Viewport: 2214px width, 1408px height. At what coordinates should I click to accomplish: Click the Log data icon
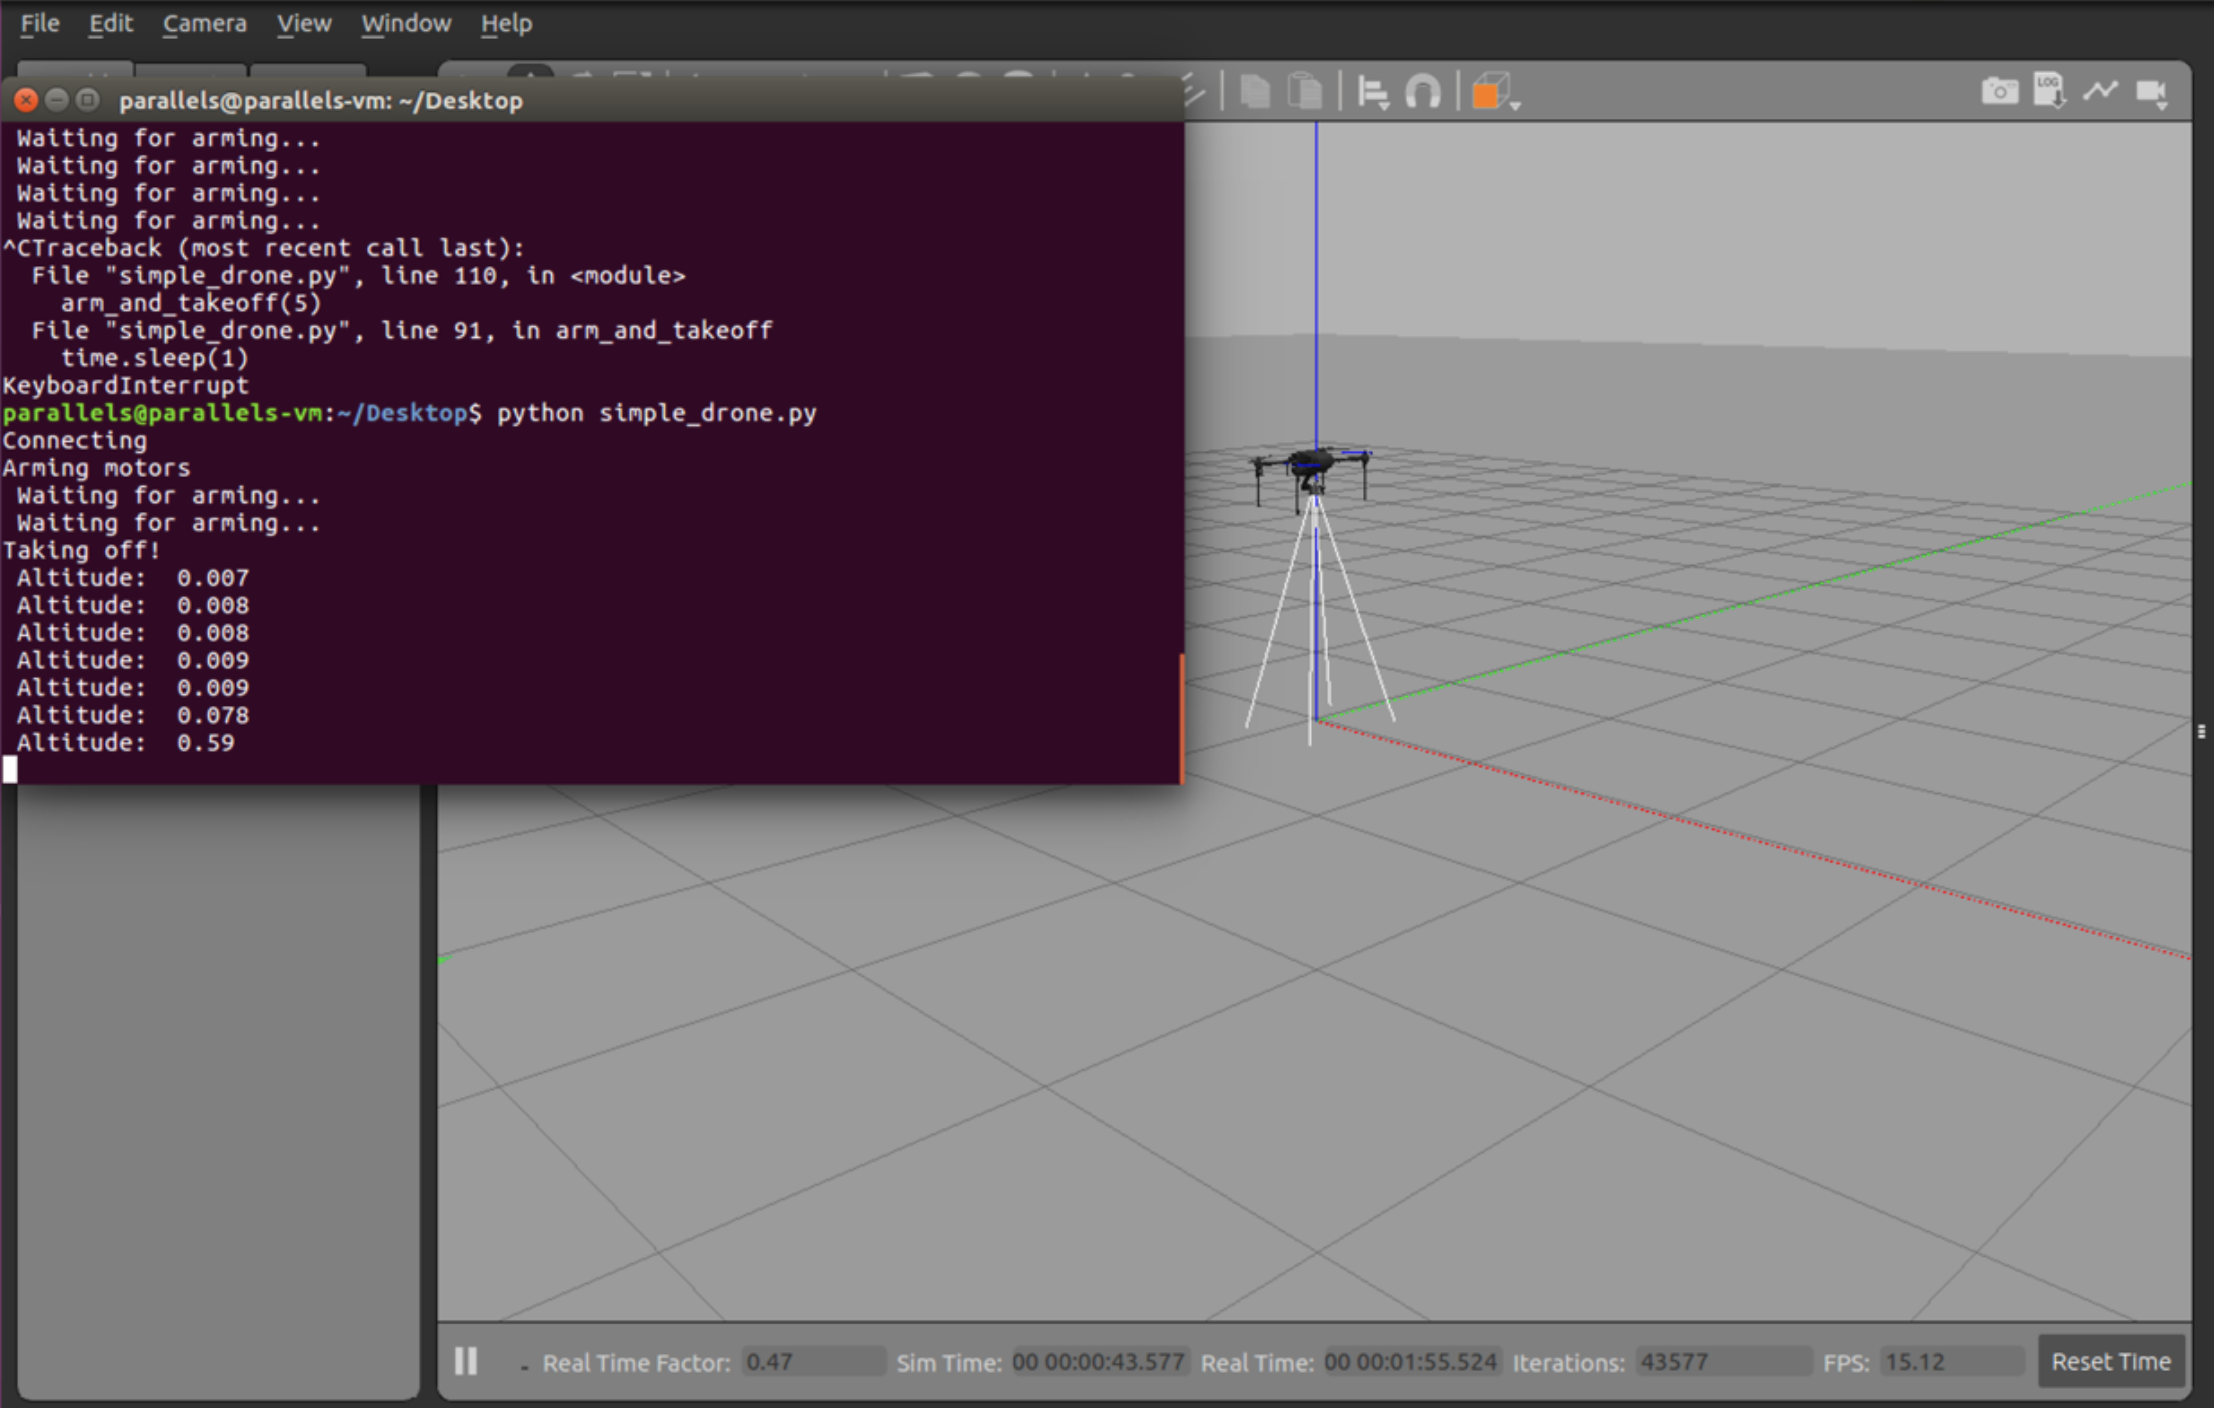pyautogui.click(x=2049, y=92)
